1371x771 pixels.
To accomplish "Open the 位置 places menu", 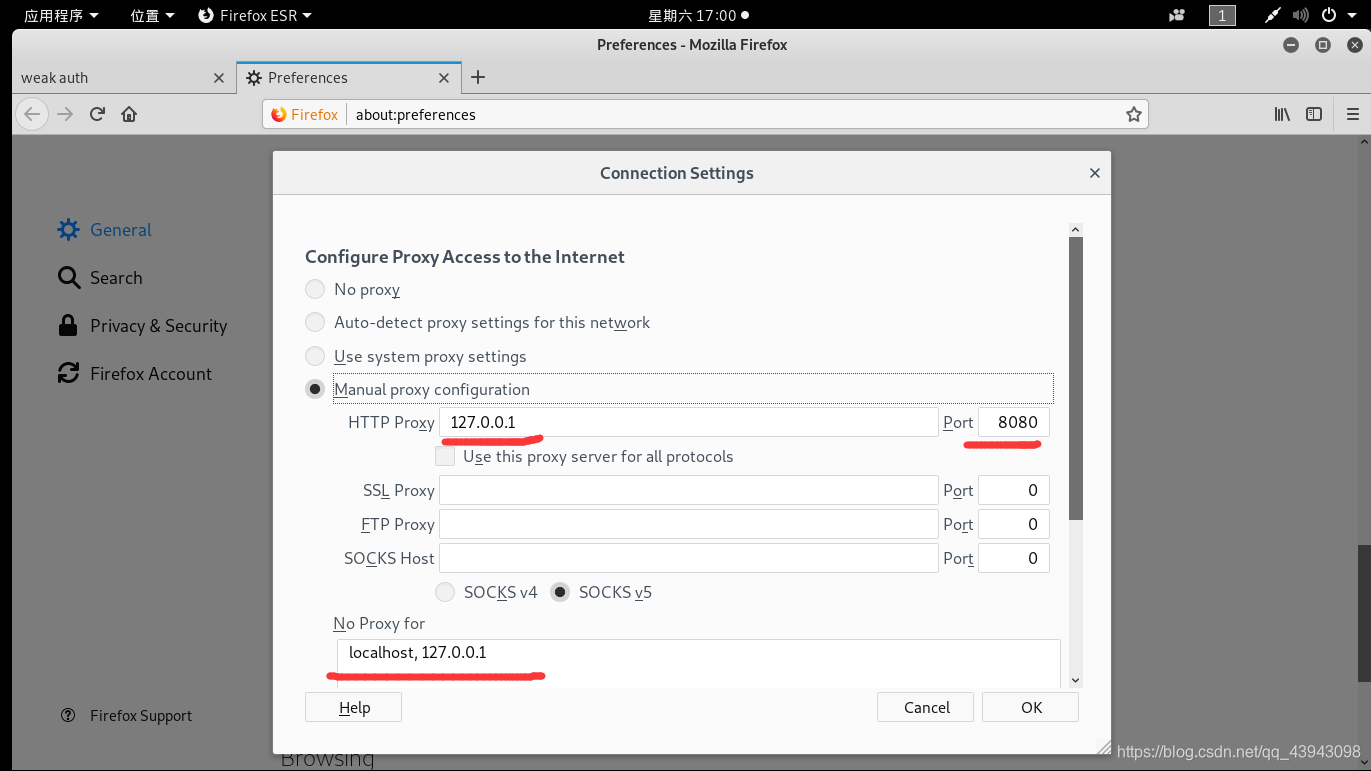I will click(152, 15).
